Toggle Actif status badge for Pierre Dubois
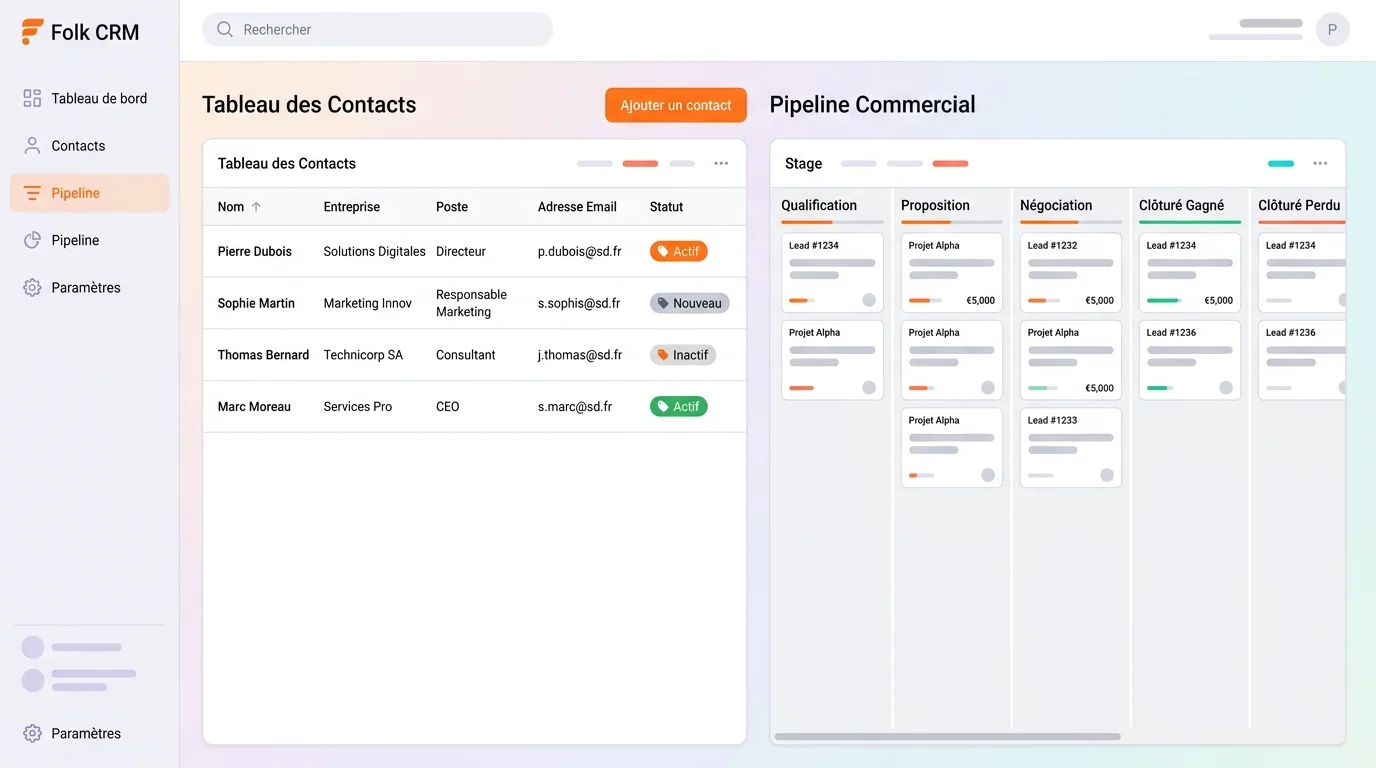1376x768 pixels. point(678,251)
